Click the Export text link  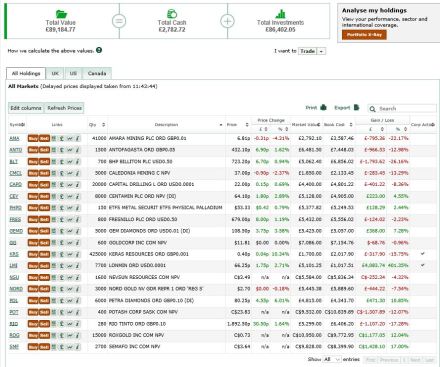pos(342,108)
